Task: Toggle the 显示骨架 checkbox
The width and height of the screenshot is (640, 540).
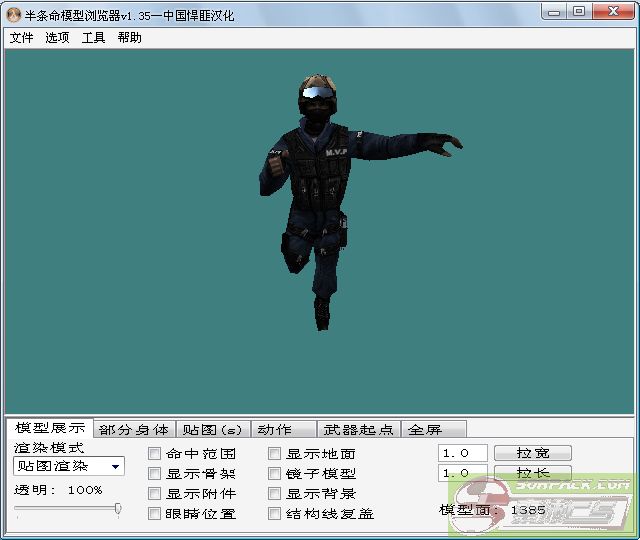Action: tap(155, 474)
